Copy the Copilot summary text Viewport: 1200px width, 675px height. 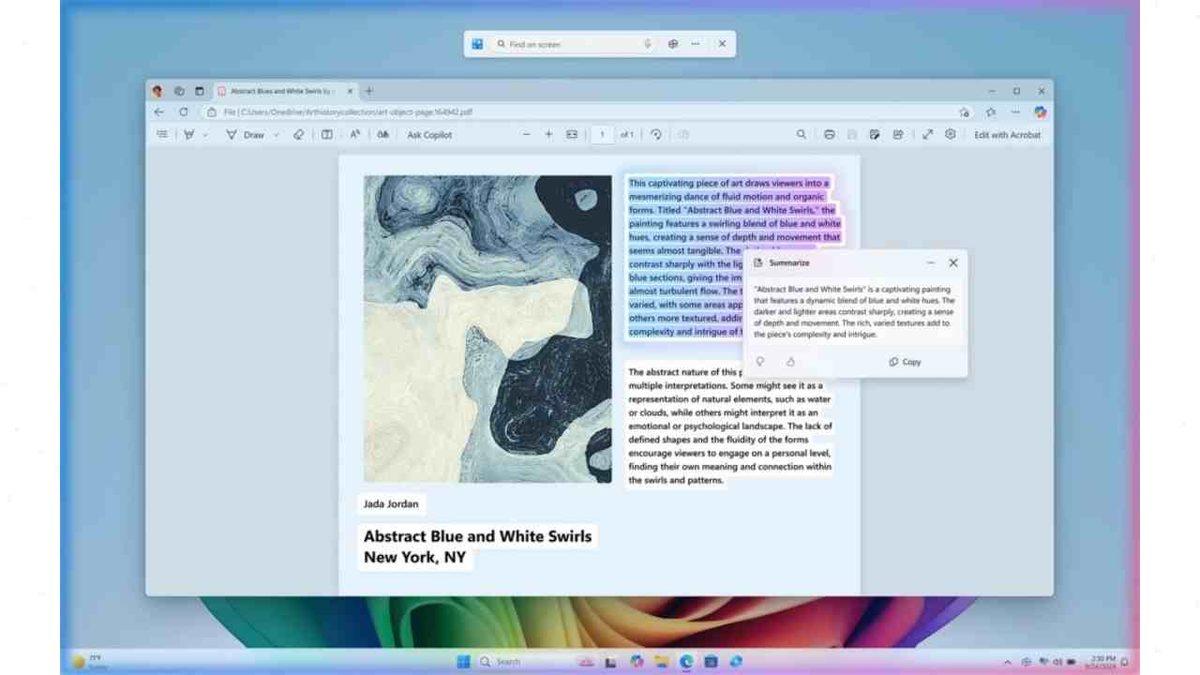pos(903,362)
